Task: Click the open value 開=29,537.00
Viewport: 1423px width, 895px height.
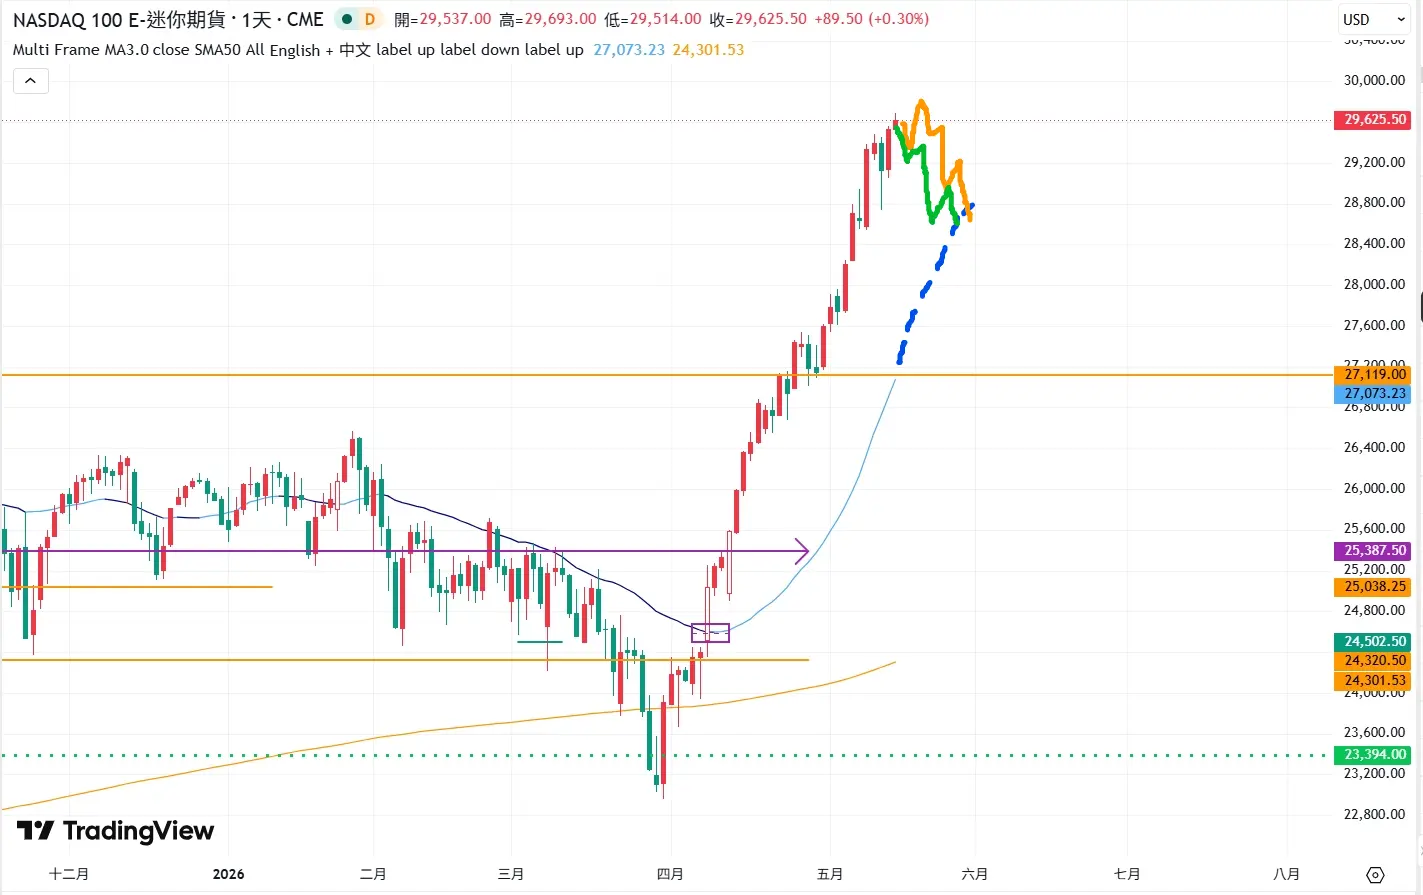Action: click(x=443, y=19)
